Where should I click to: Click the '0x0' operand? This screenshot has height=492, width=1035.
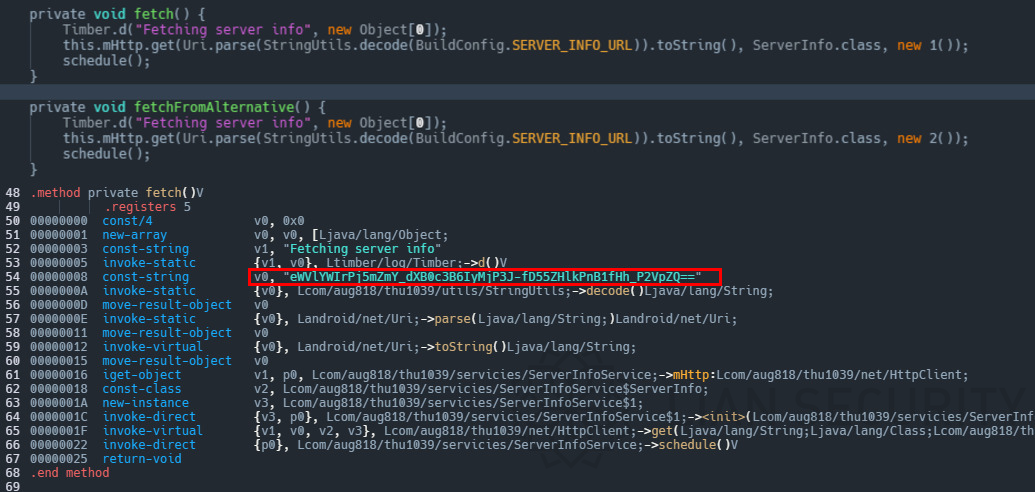293,221
